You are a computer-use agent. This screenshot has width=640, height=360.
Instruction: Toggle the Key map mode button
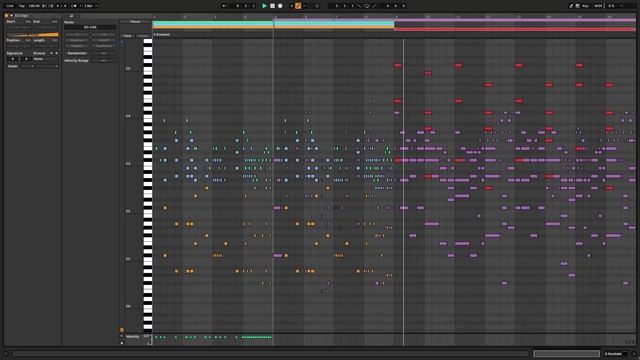click(585, 6)
